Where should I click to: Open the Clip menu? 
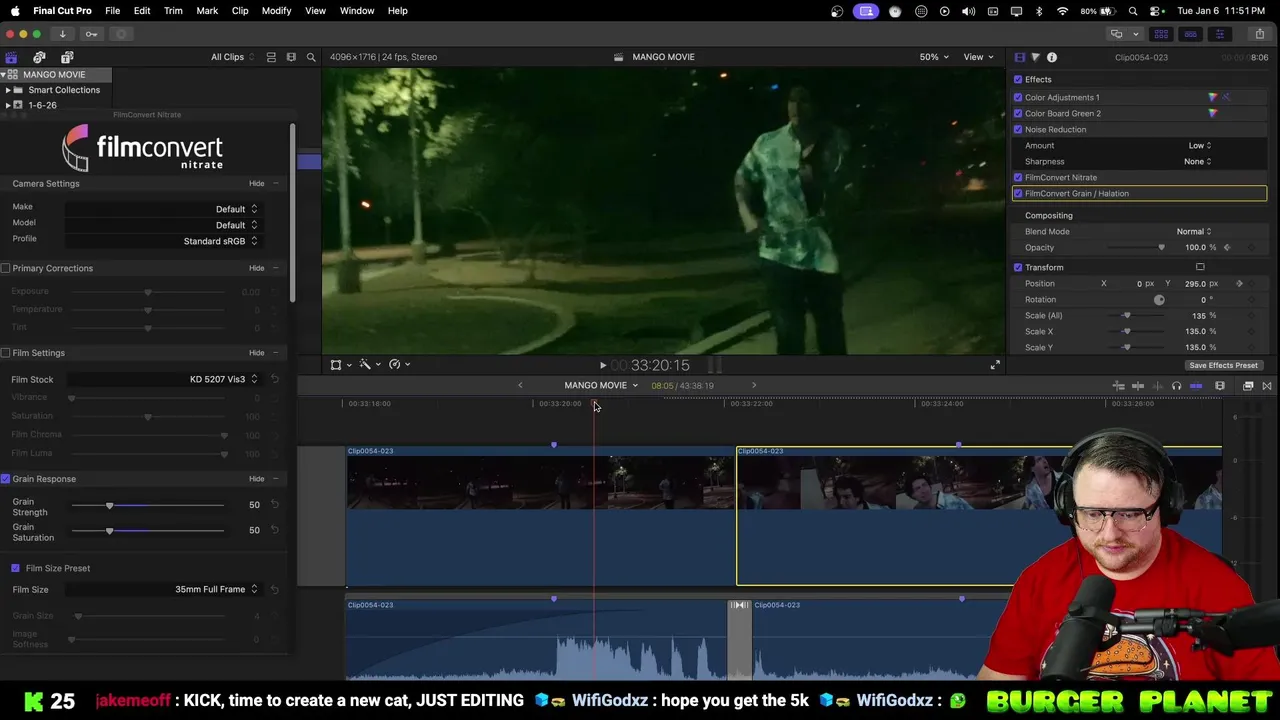pyautogui.click(x=240, y=11)
